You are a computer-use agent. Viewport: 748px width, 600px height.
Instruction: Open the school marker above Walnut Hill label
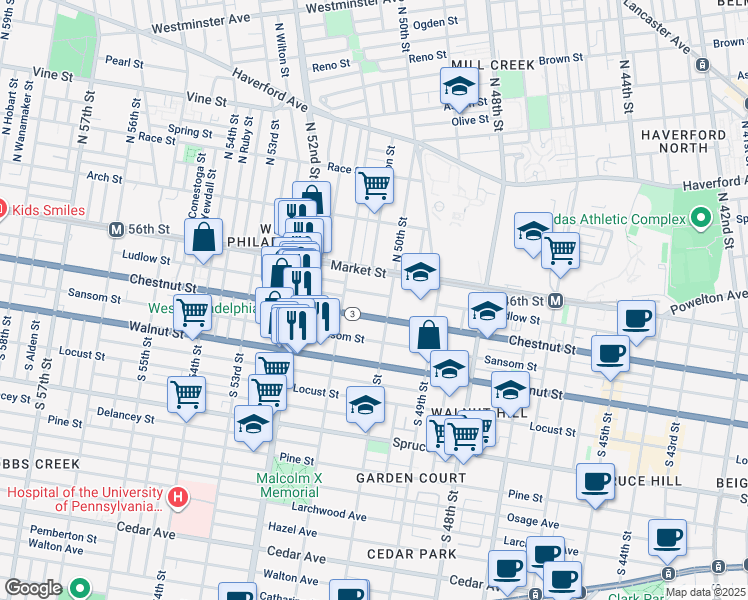[x=510, y=391]
